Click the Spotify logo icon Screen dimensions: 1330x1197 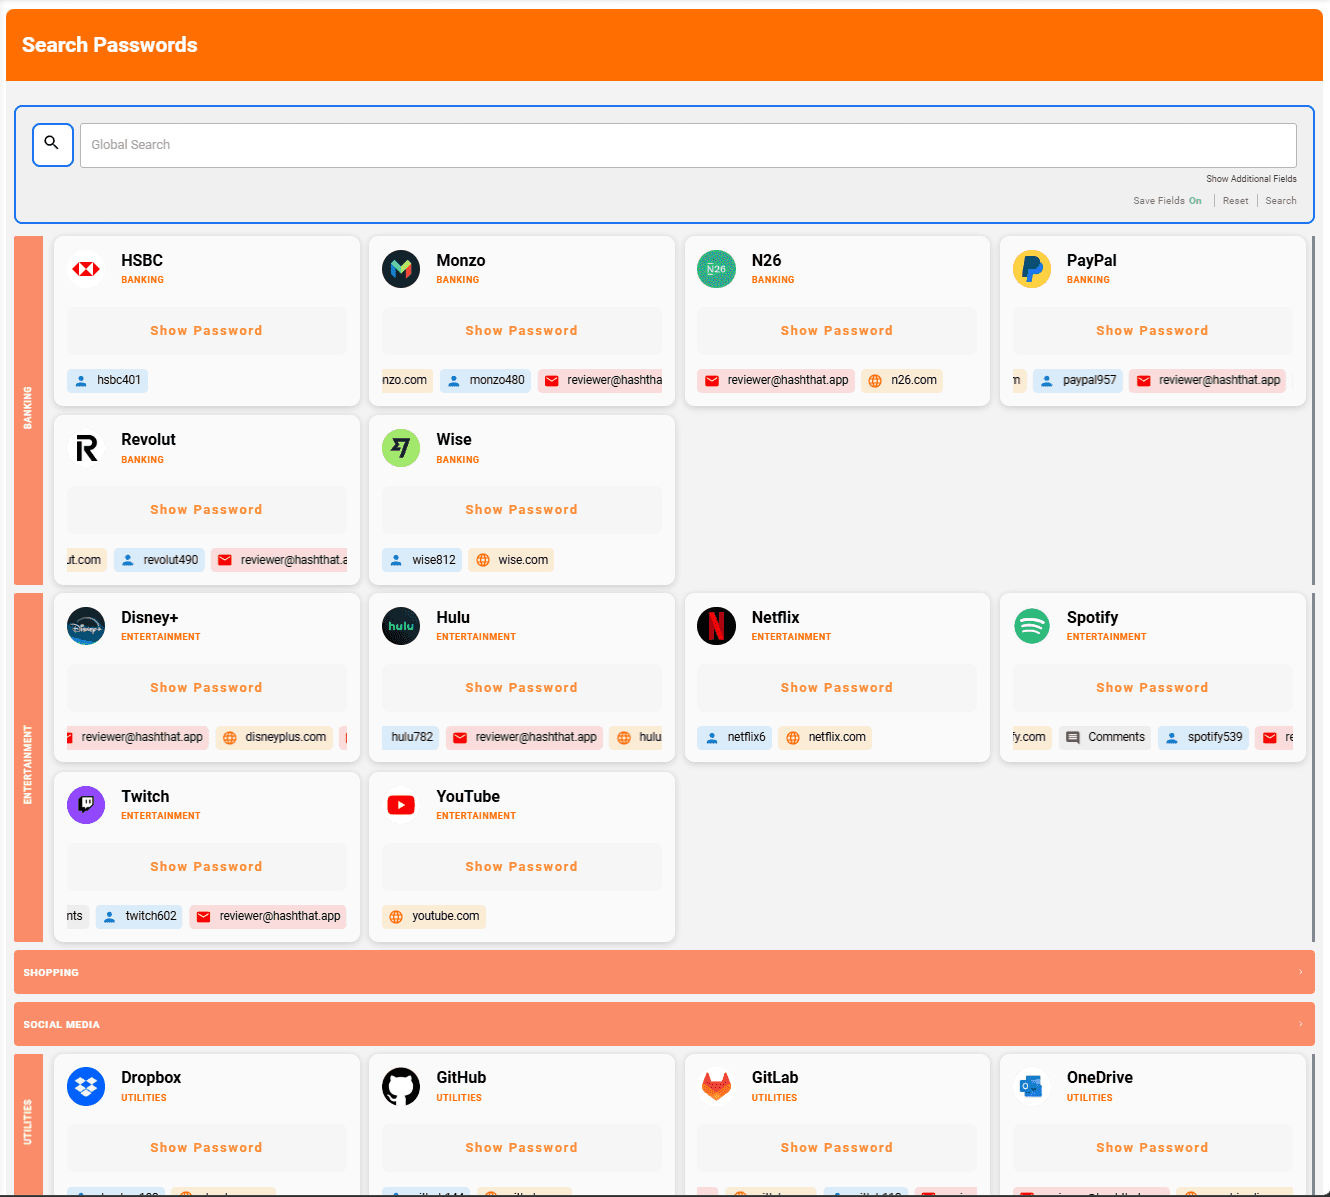[1031, 626]
